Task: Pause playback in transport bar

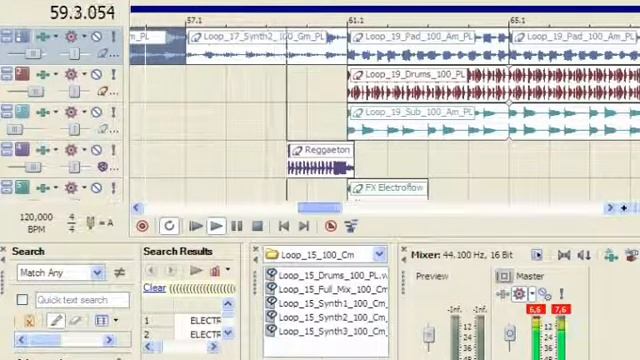Action: point(237,226)
